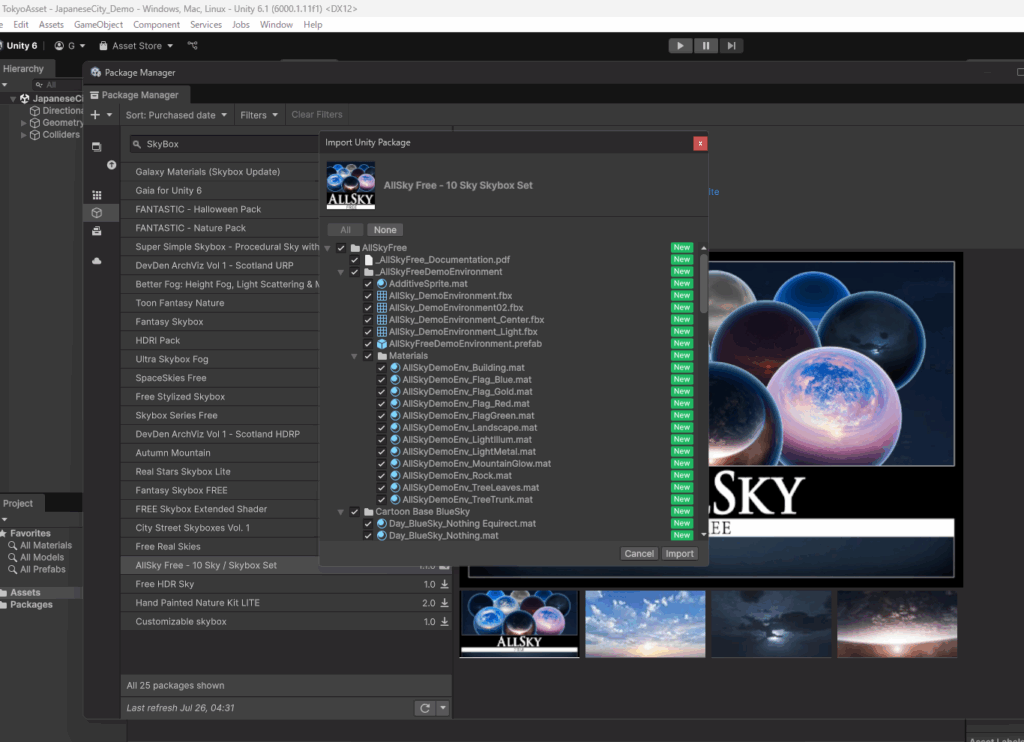The width and height of the screenshot is (1024, 742).
Task: Click the Clear Filters button
Action: click(317, 114)
